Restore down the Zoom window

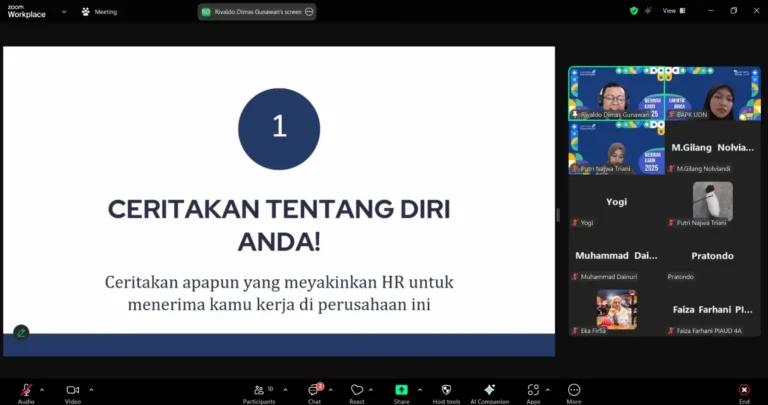pos(733,11)
